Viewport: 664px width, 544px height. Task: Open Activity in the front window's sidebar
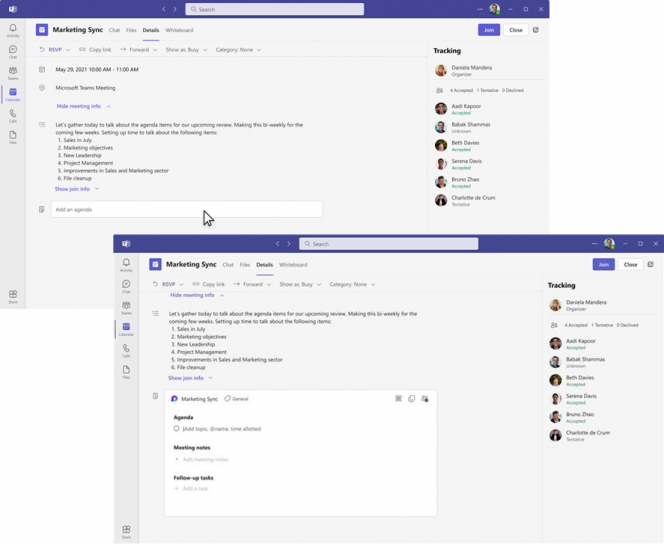(x=126, y=265)
